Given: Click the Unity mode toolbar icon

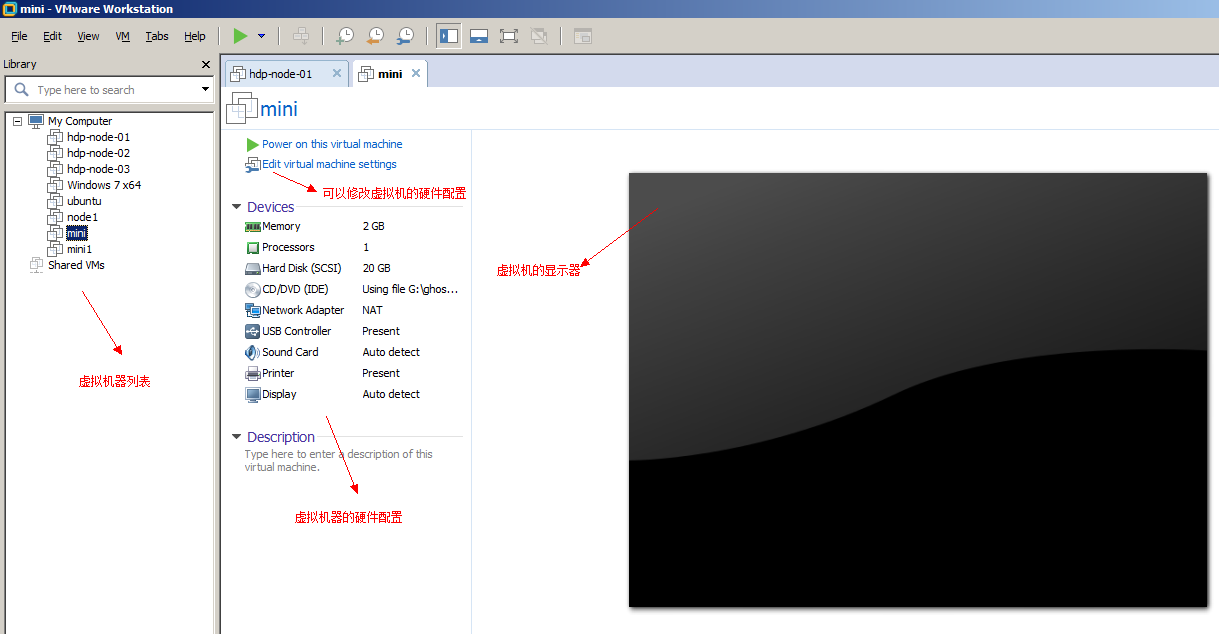Looking at the screenshot, I should point(539,36).
